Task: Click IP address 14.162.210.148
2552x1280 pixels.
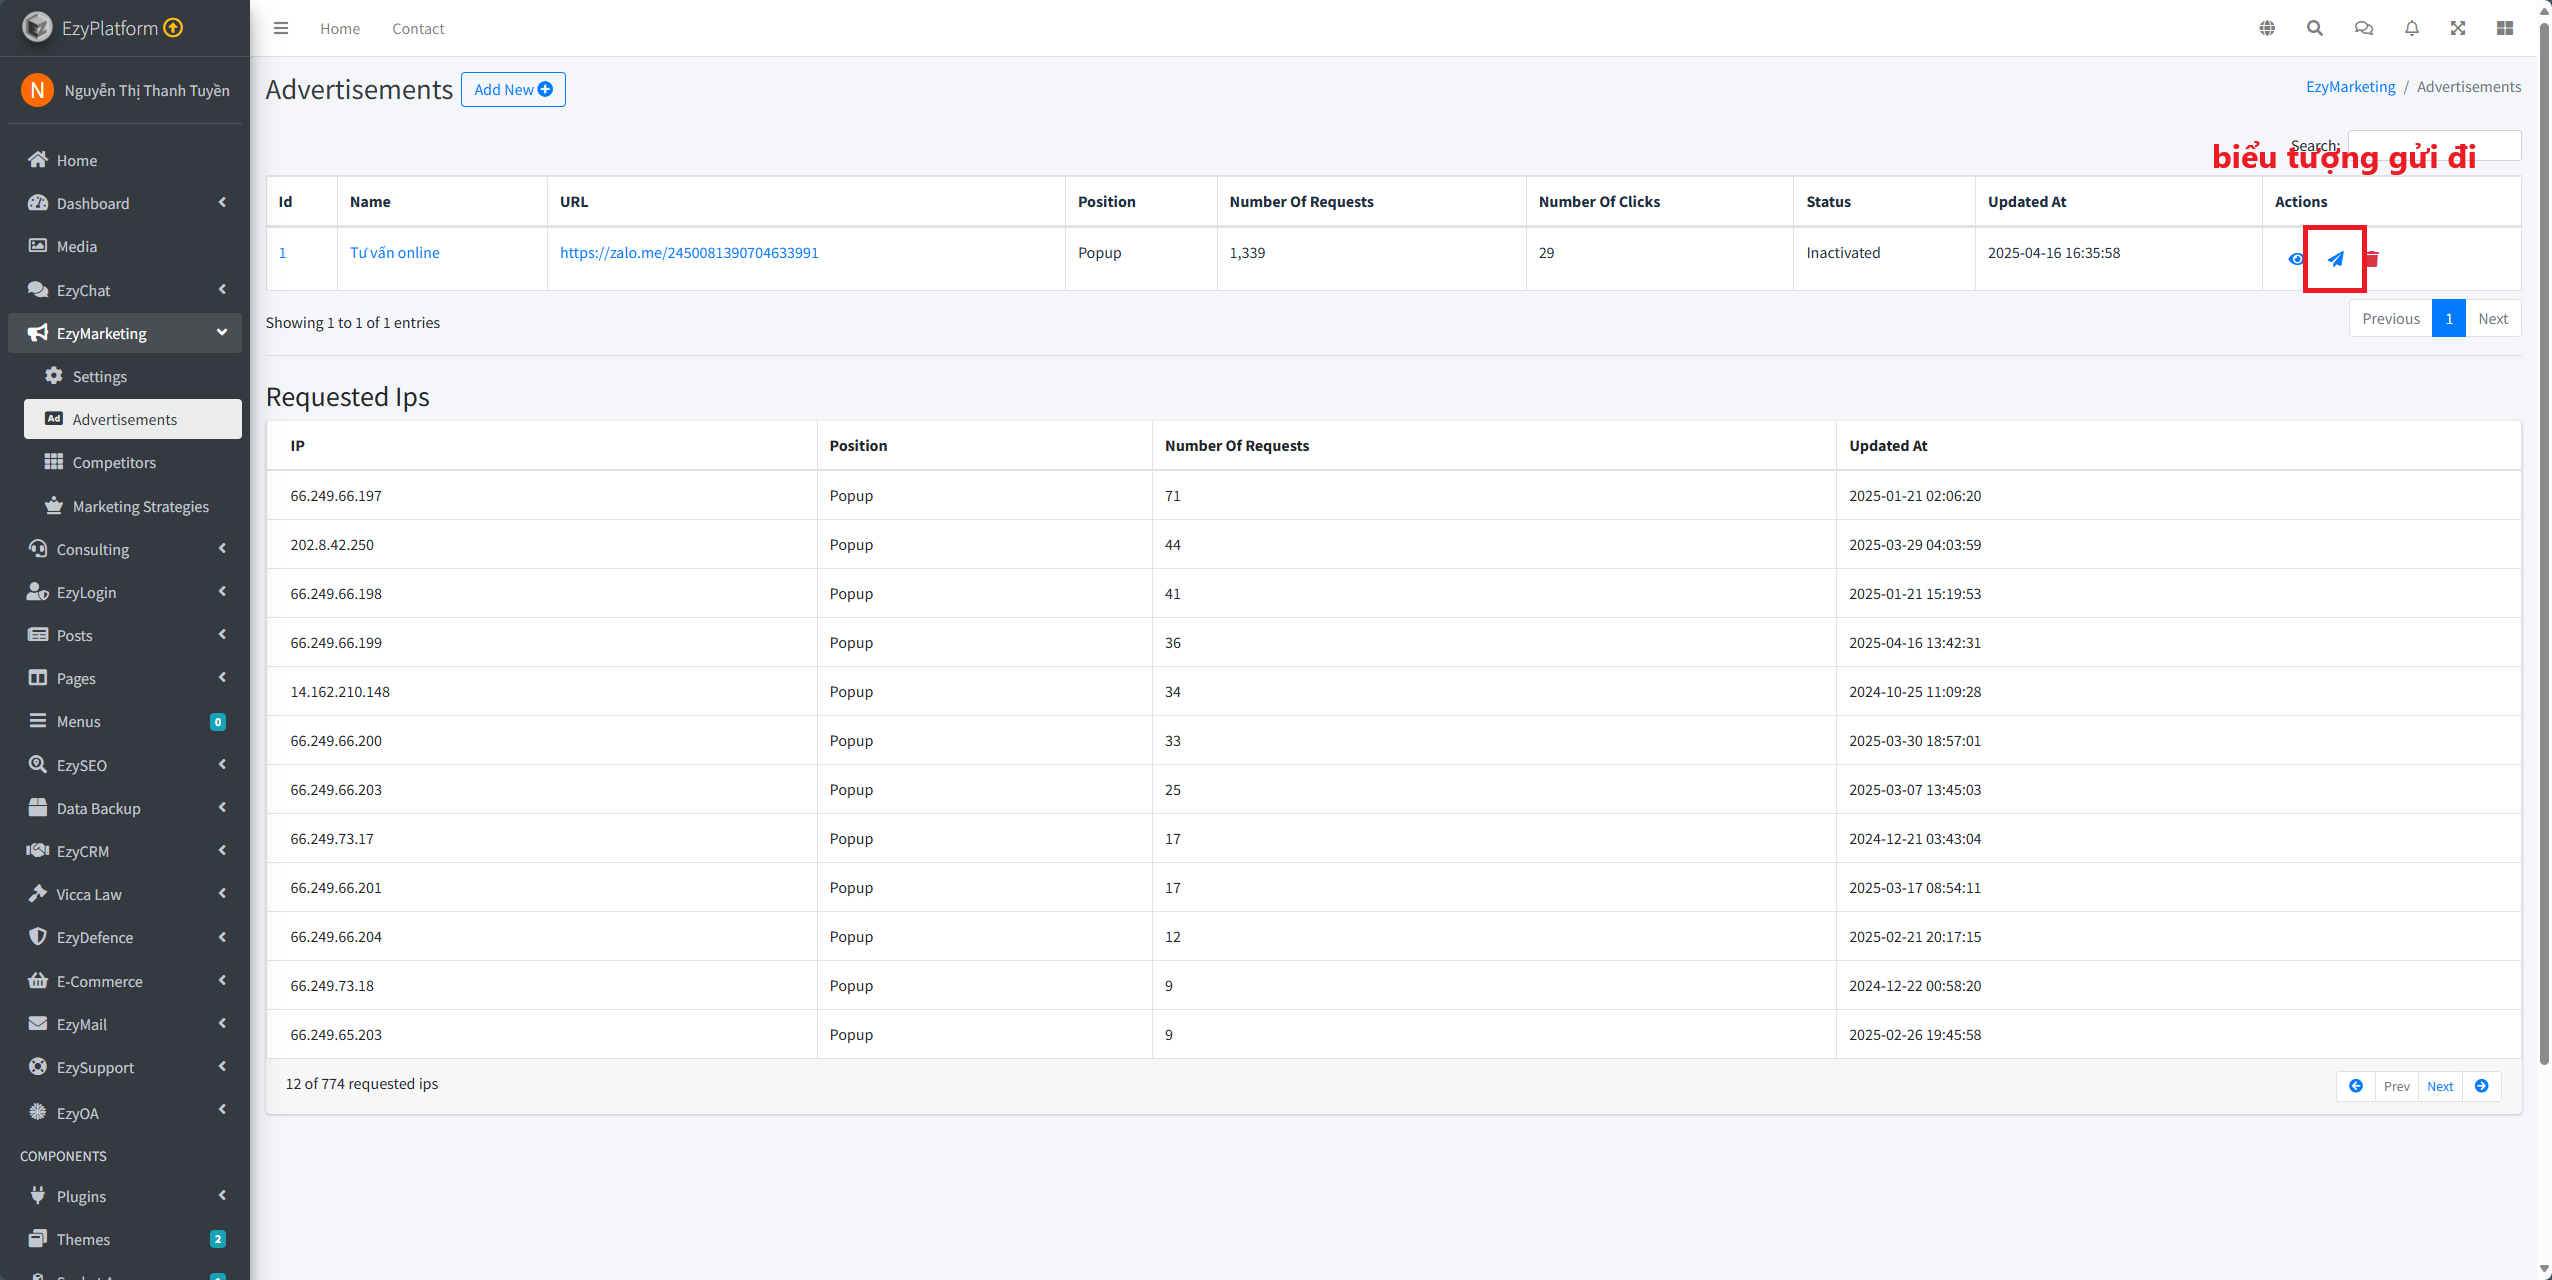Action: pyautogui.click(x=340, y=691)
